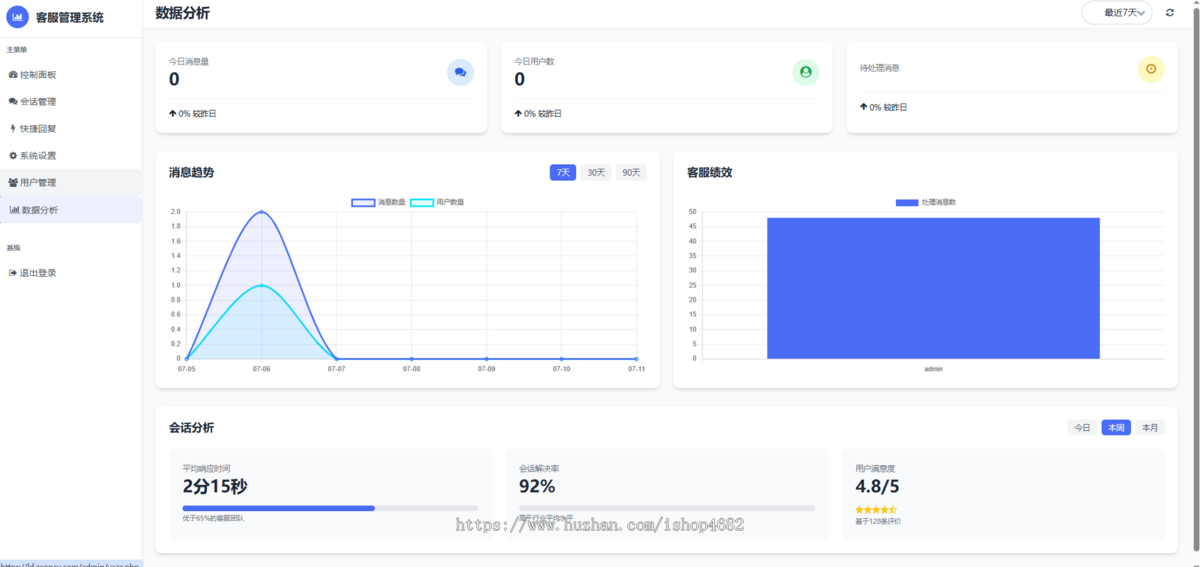Click the 会话分析 section title

click(x=191, y=428)
